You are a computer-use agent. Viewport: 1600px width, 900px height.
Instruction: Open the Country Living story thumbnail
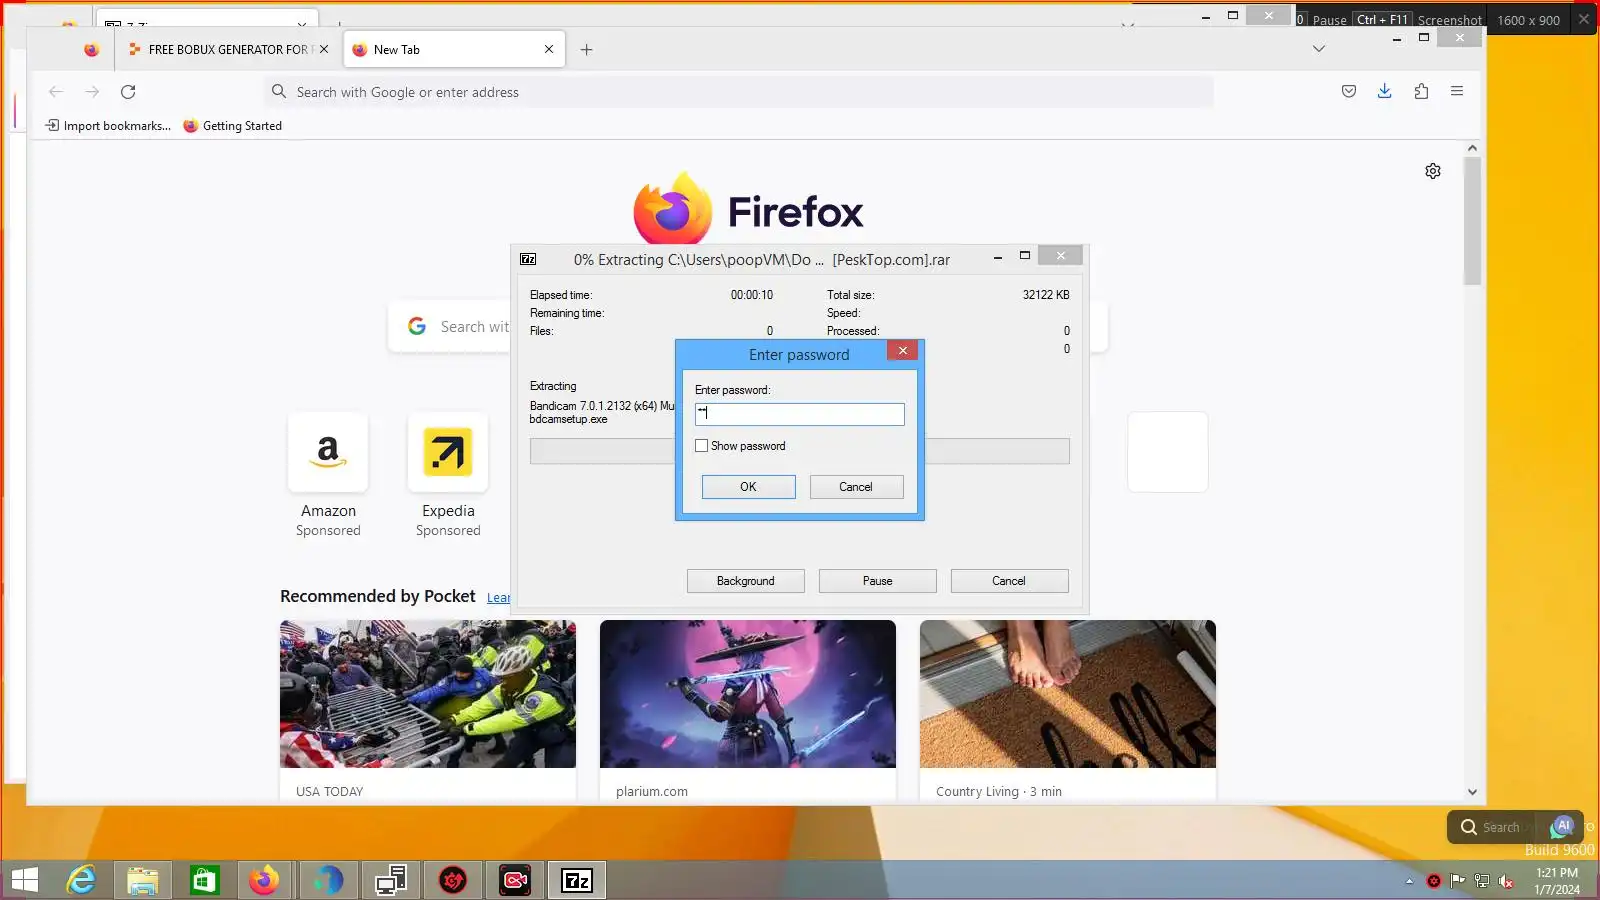[1068, 694]
